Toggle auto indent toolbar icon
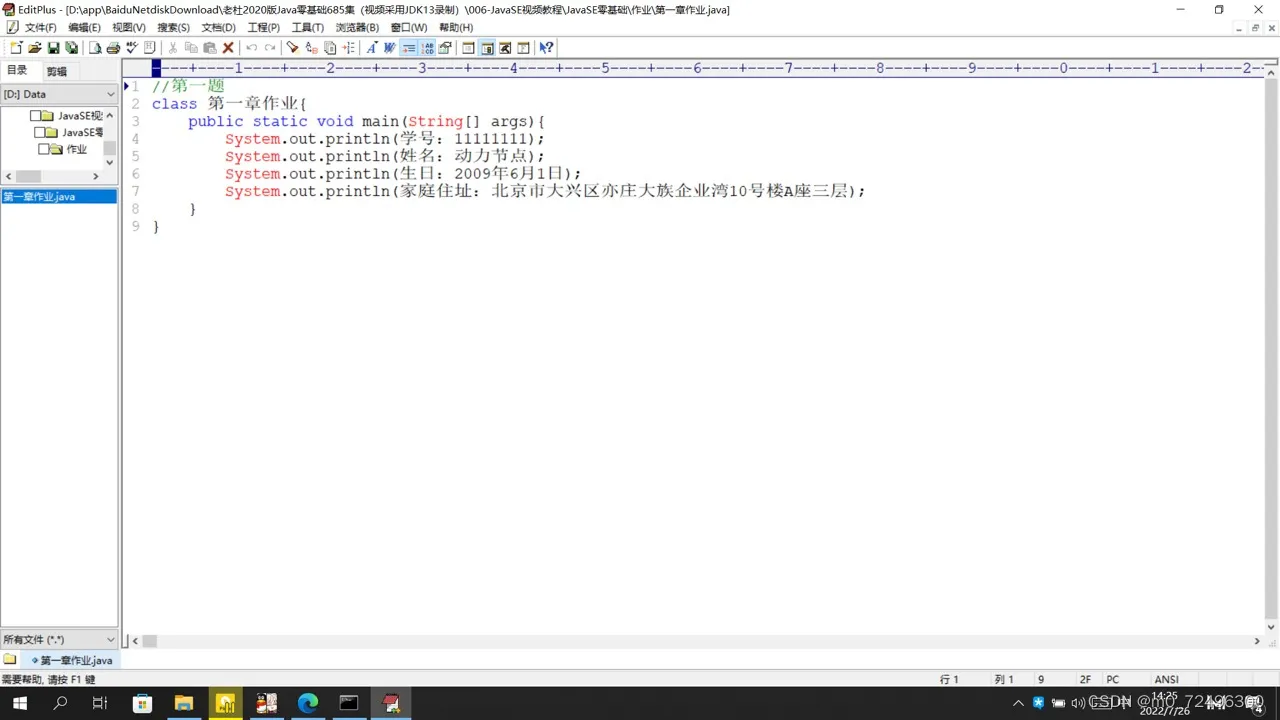 pyautogui.click(x=409, y=47)
